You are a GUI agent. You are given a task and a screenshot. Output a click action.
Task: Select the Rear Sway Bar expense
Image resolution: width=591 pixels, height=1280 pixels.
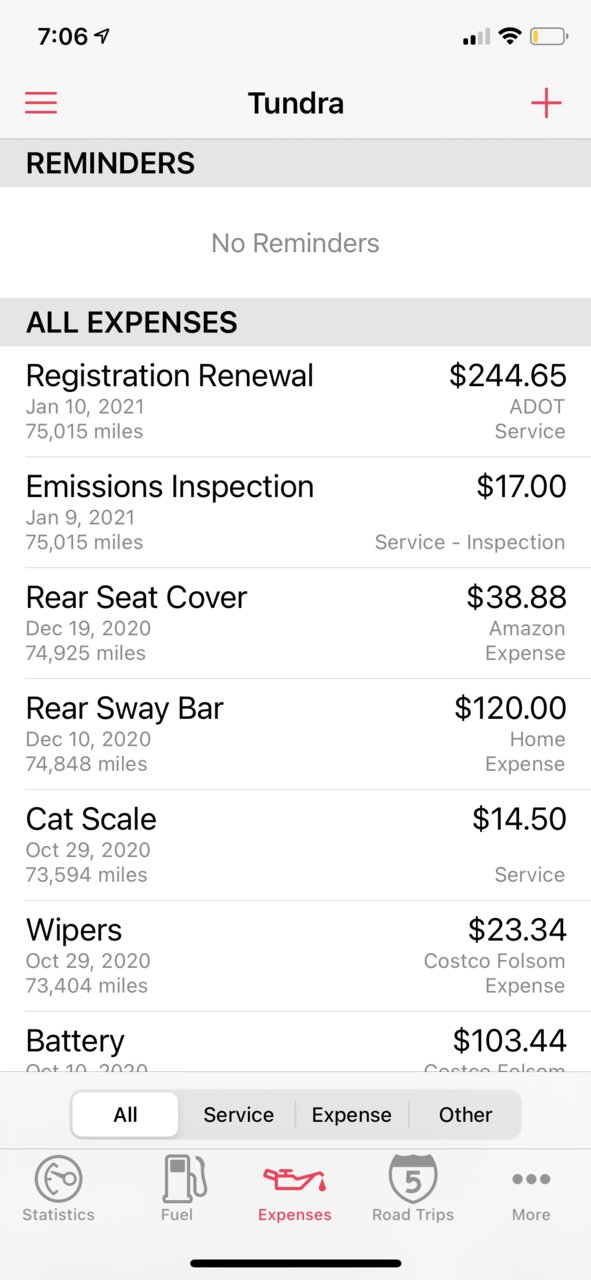coord(295,735)
